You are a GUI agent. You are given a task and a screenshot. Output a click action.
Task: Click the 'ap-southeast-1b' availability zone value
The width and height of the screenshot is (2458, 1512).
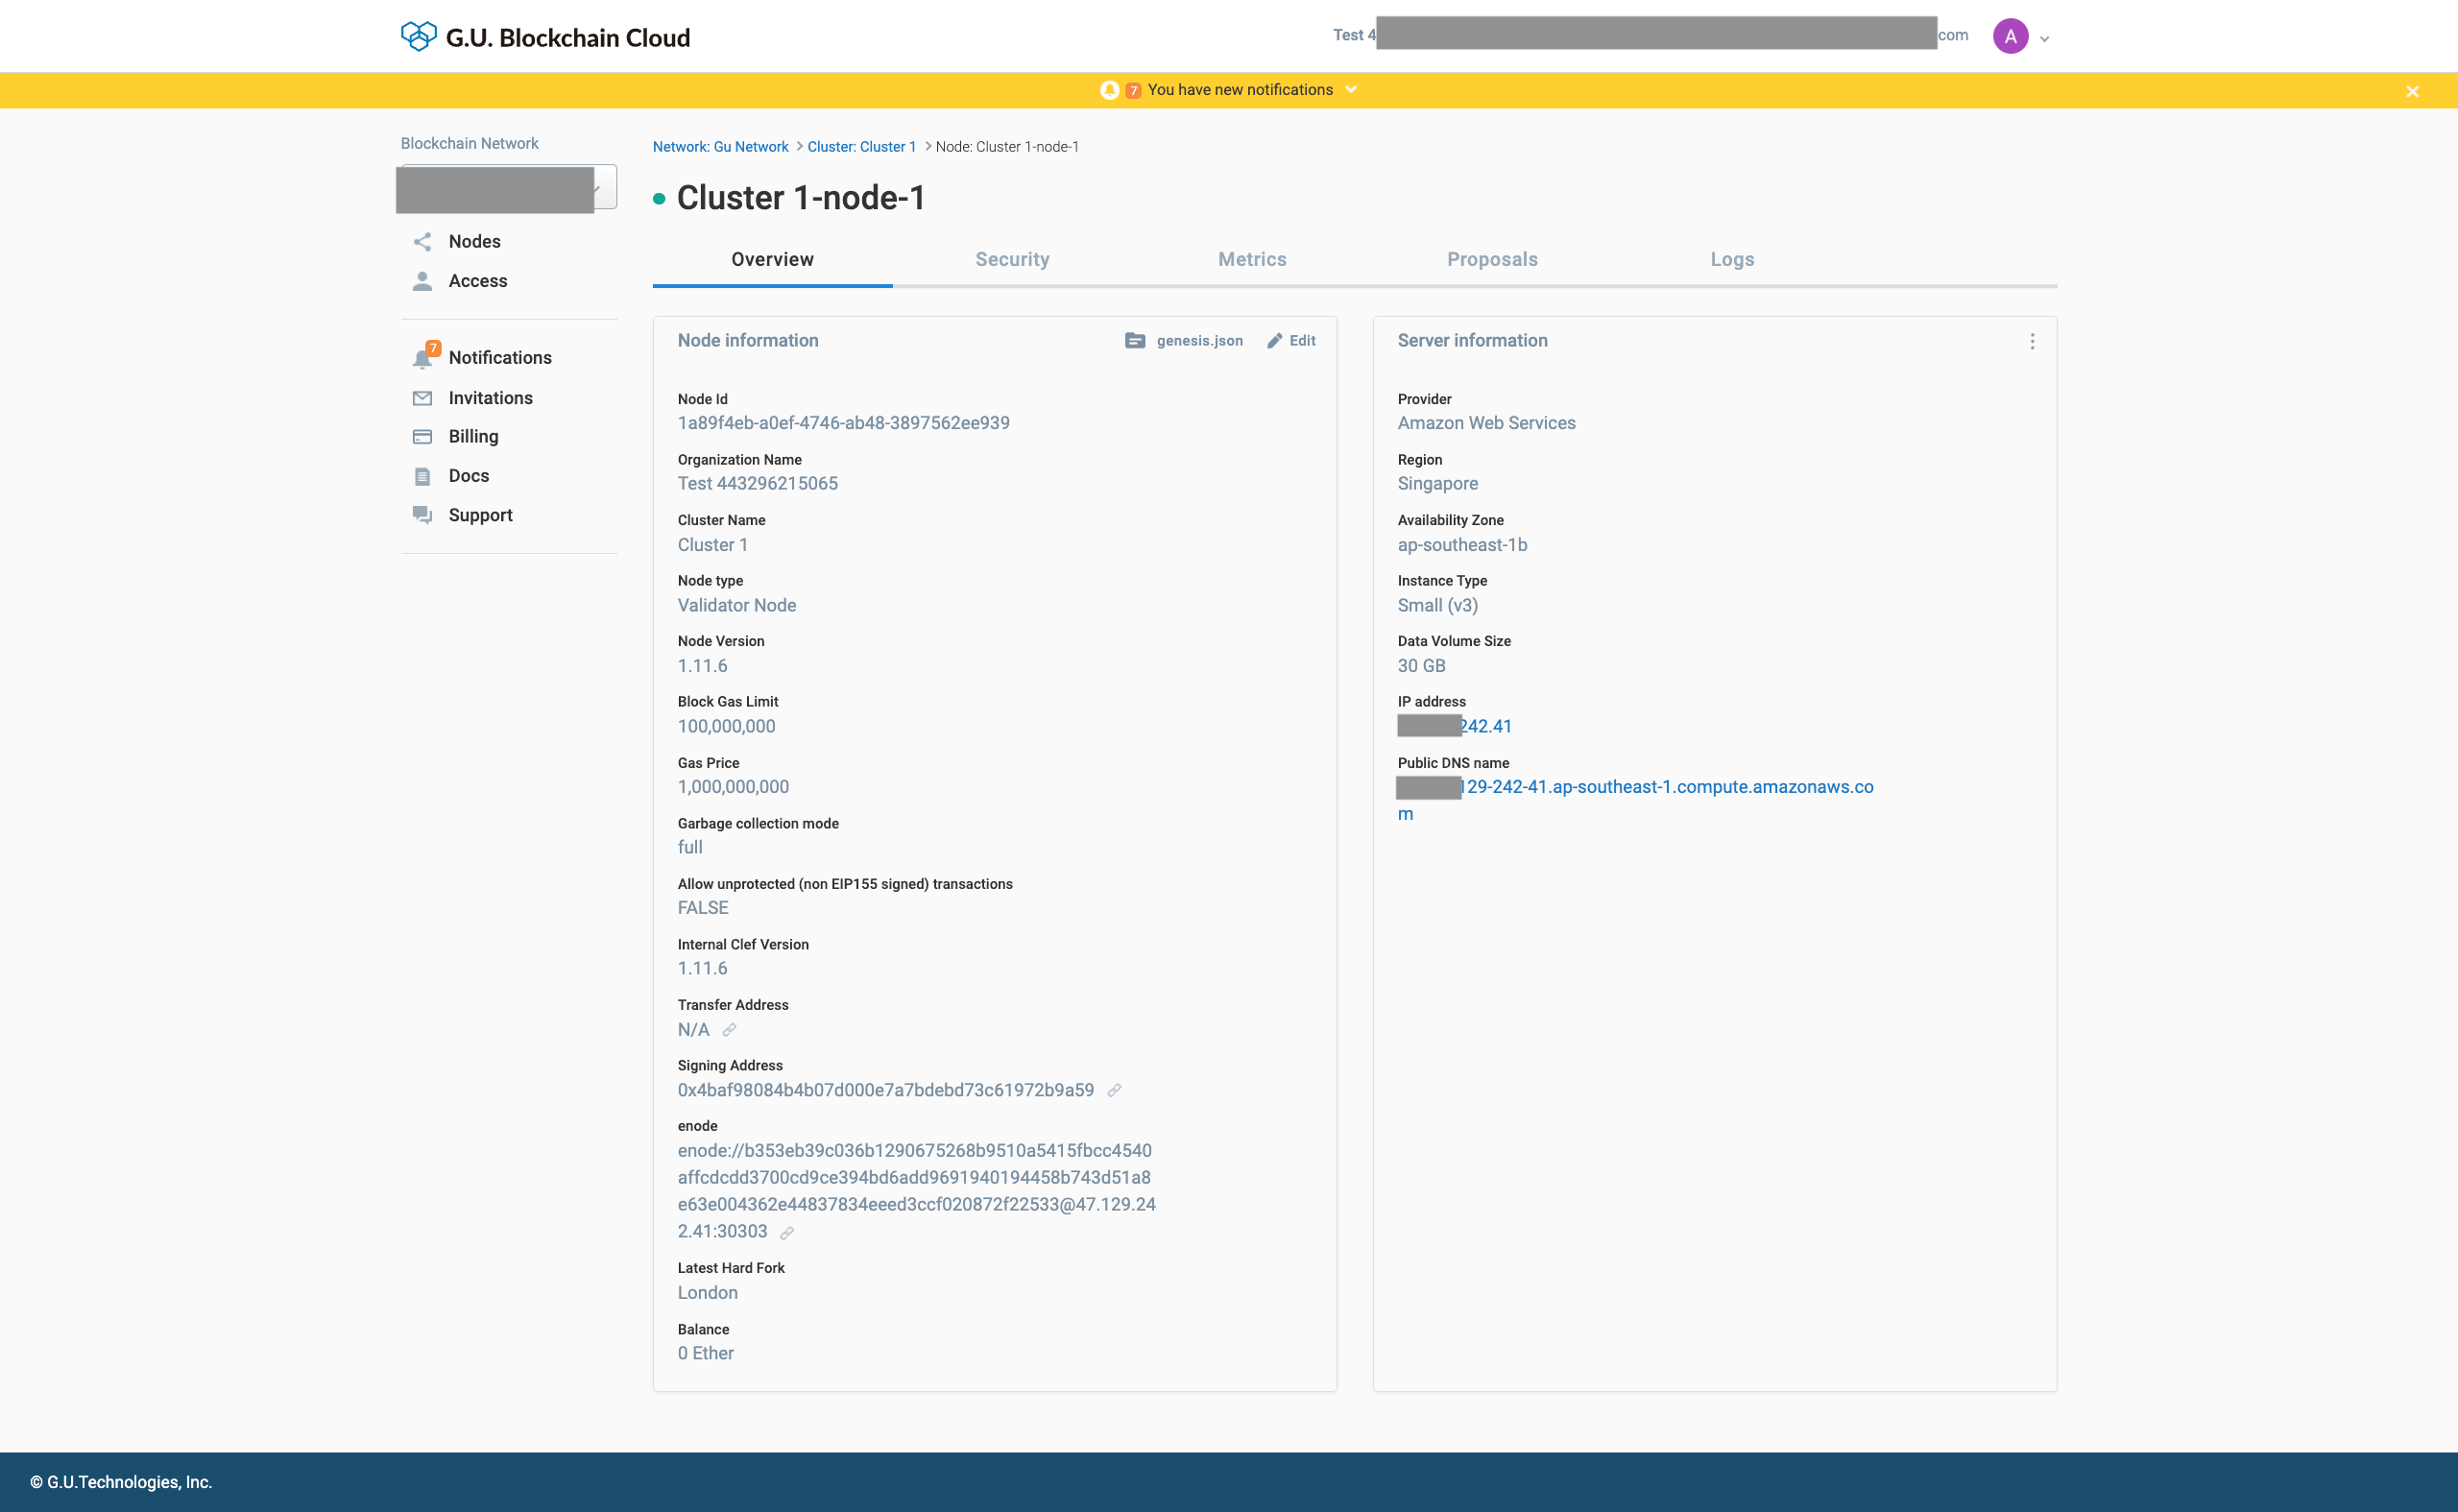[1463, 545]
